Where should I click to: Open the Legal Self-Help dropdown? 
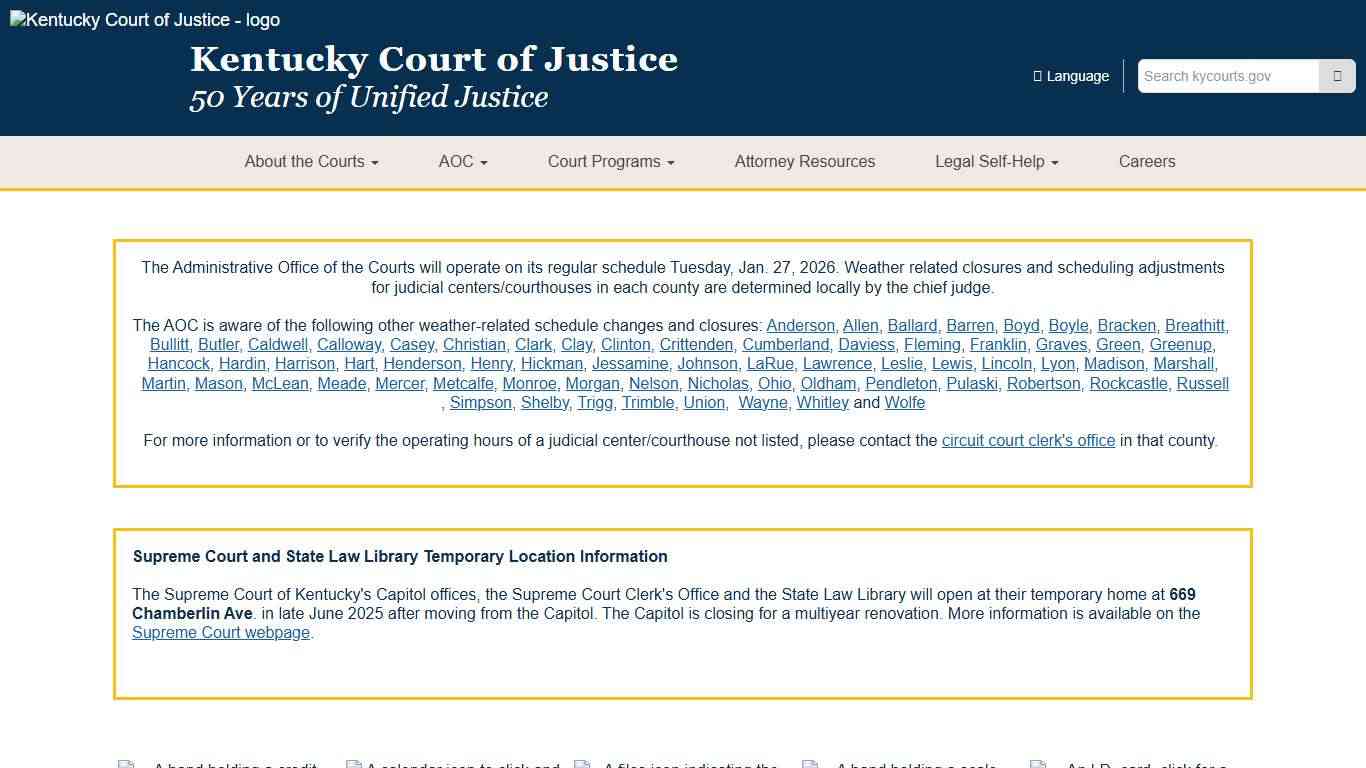pyautogui.click(x=995, y=162)
